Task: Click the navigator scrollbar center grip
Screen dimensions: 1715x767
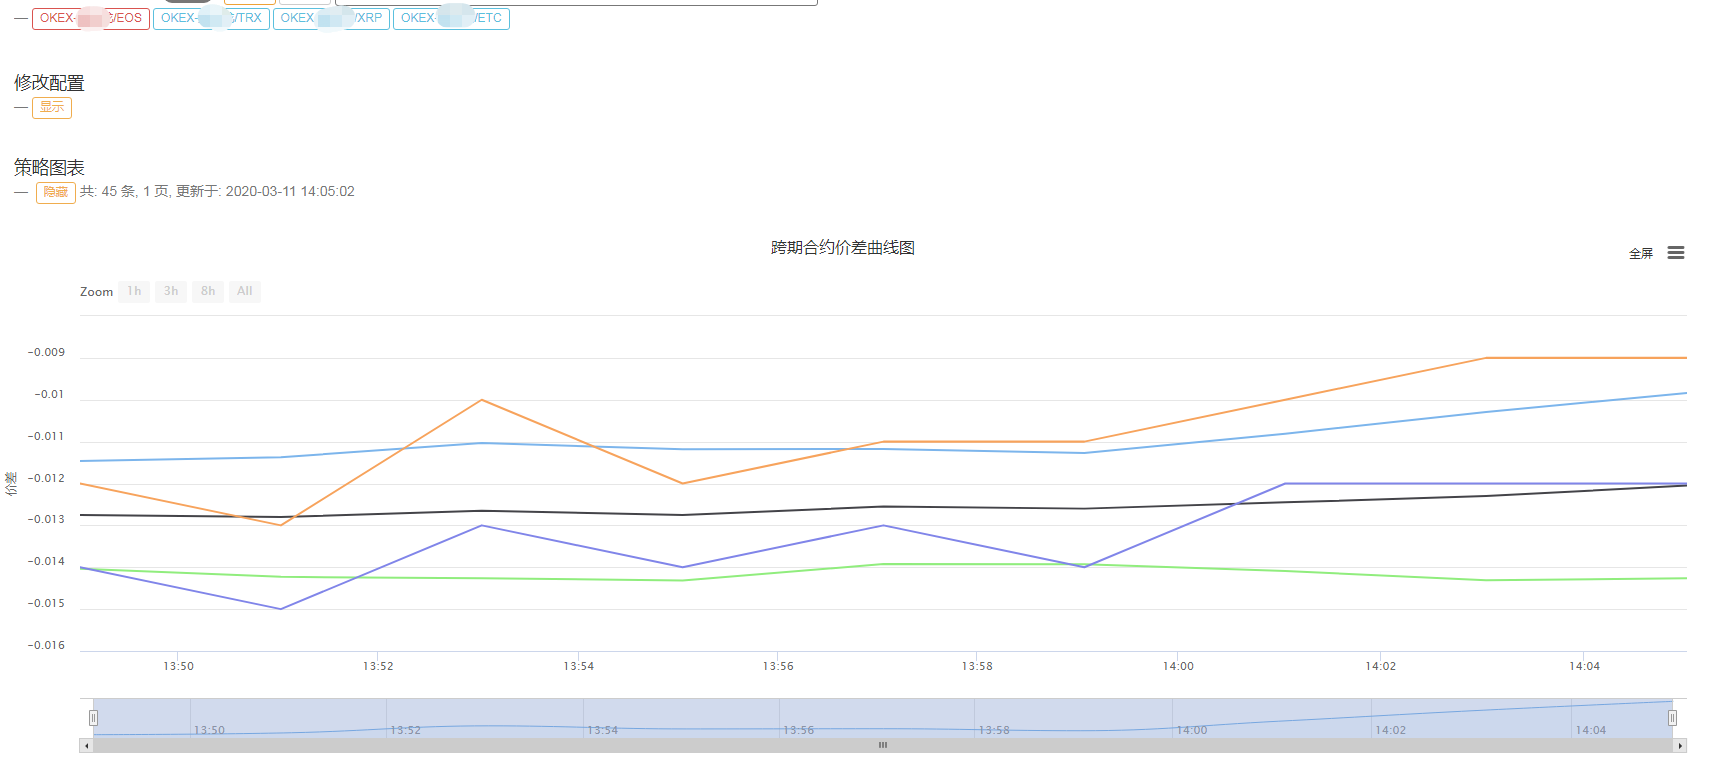Action: click(x=882, y=746)
